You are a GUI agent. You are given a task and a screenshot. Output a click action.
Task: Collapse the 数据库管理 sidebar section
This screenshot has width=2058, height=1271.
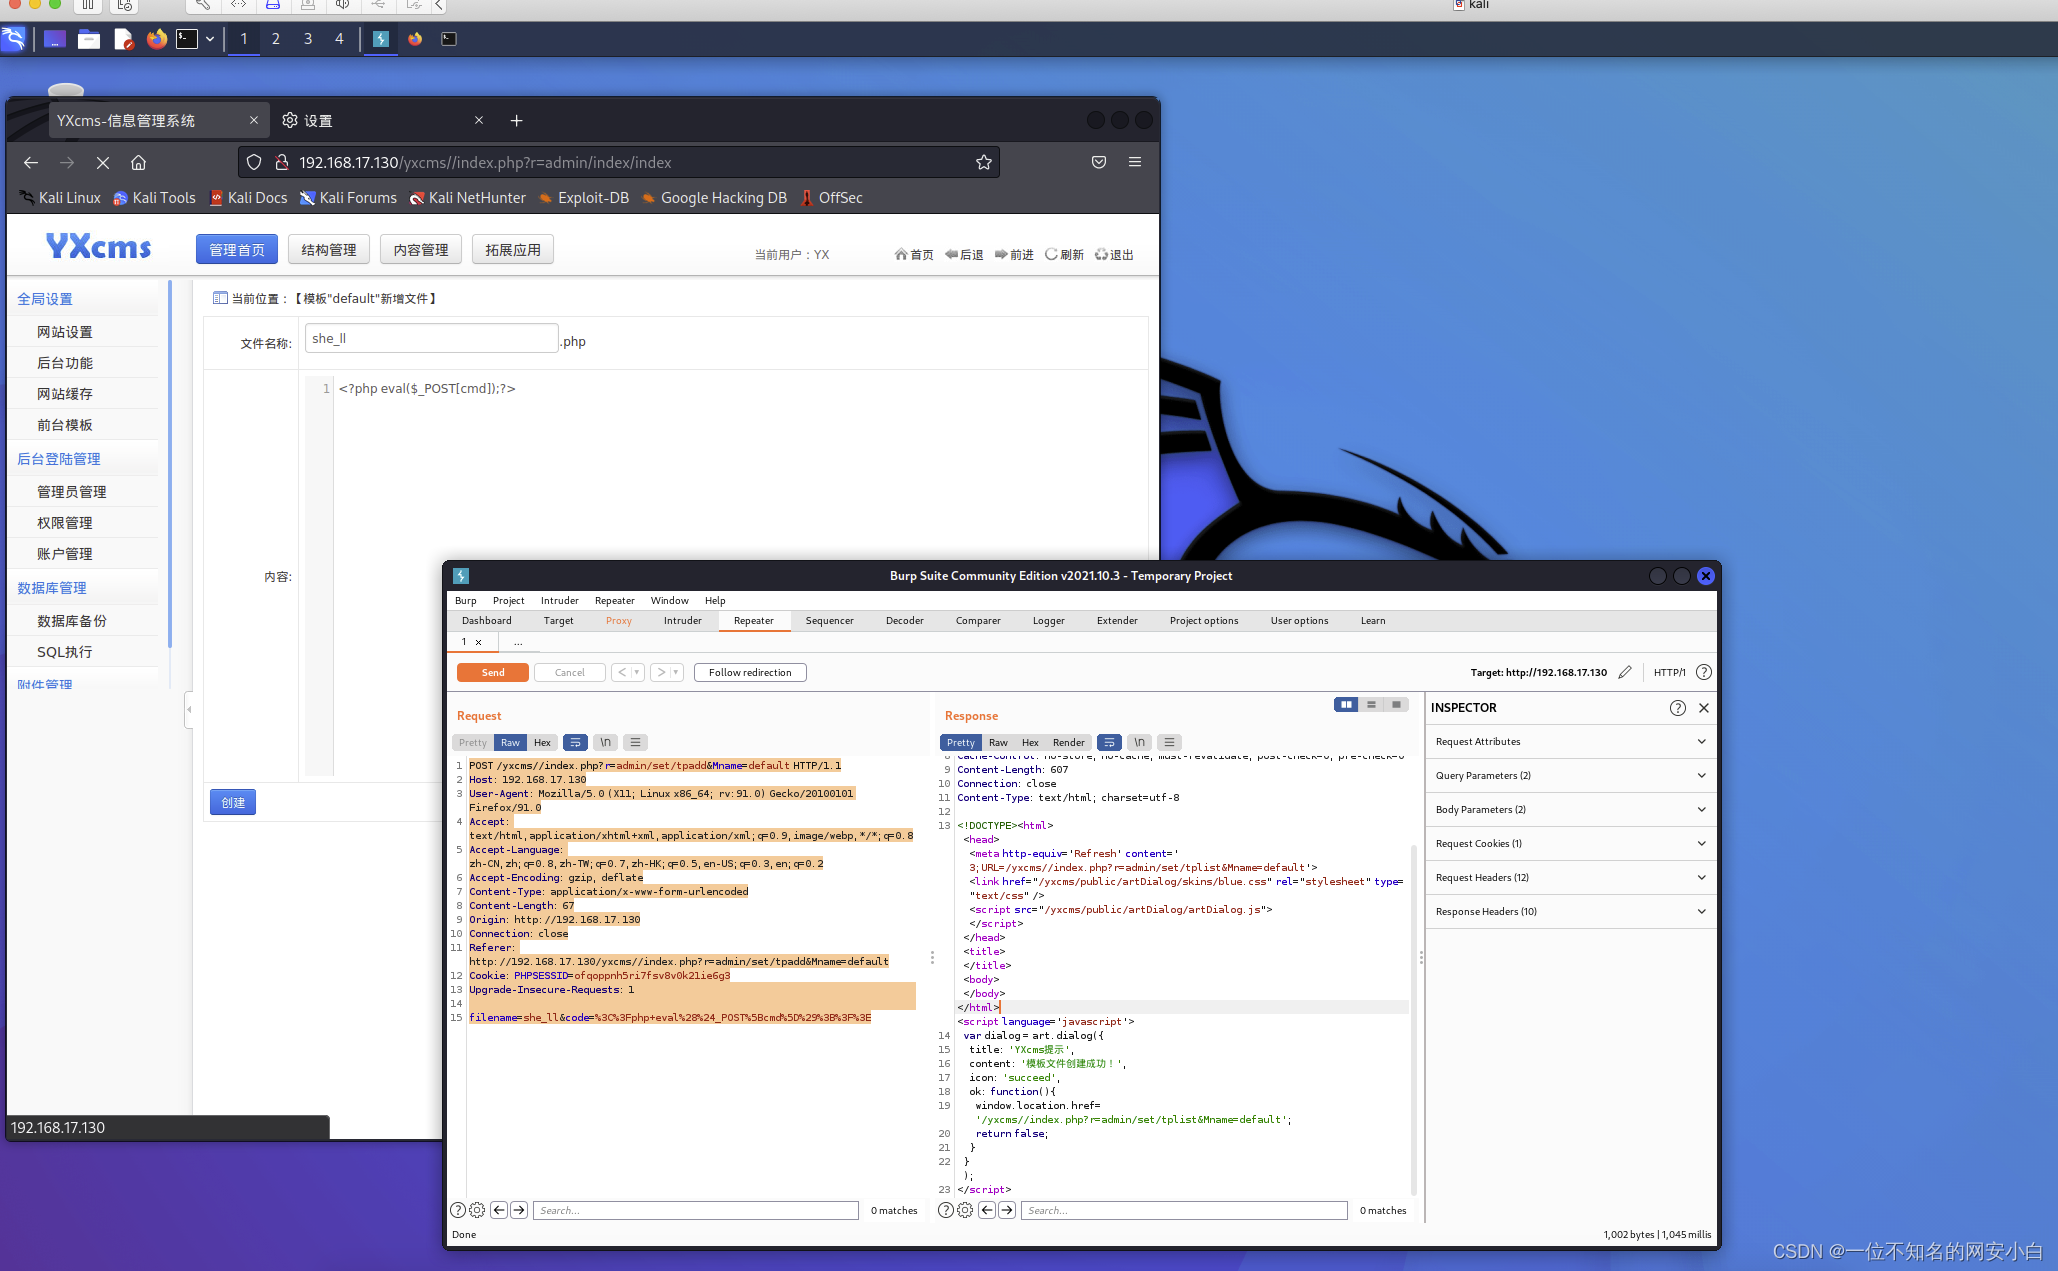(x=52, y=588)
